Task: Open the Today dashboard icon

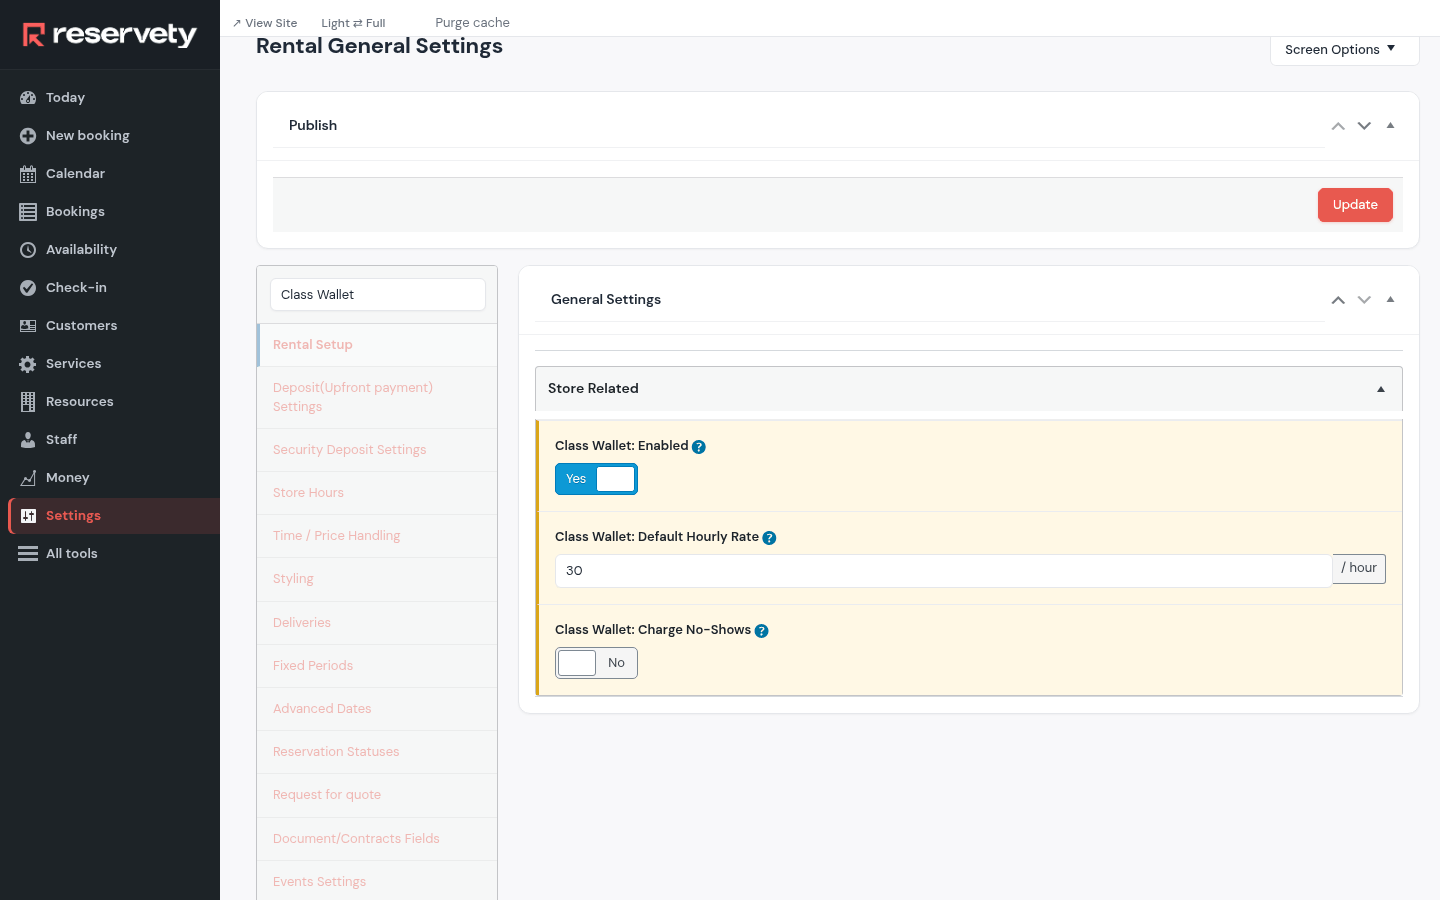Action: (28, 98)
